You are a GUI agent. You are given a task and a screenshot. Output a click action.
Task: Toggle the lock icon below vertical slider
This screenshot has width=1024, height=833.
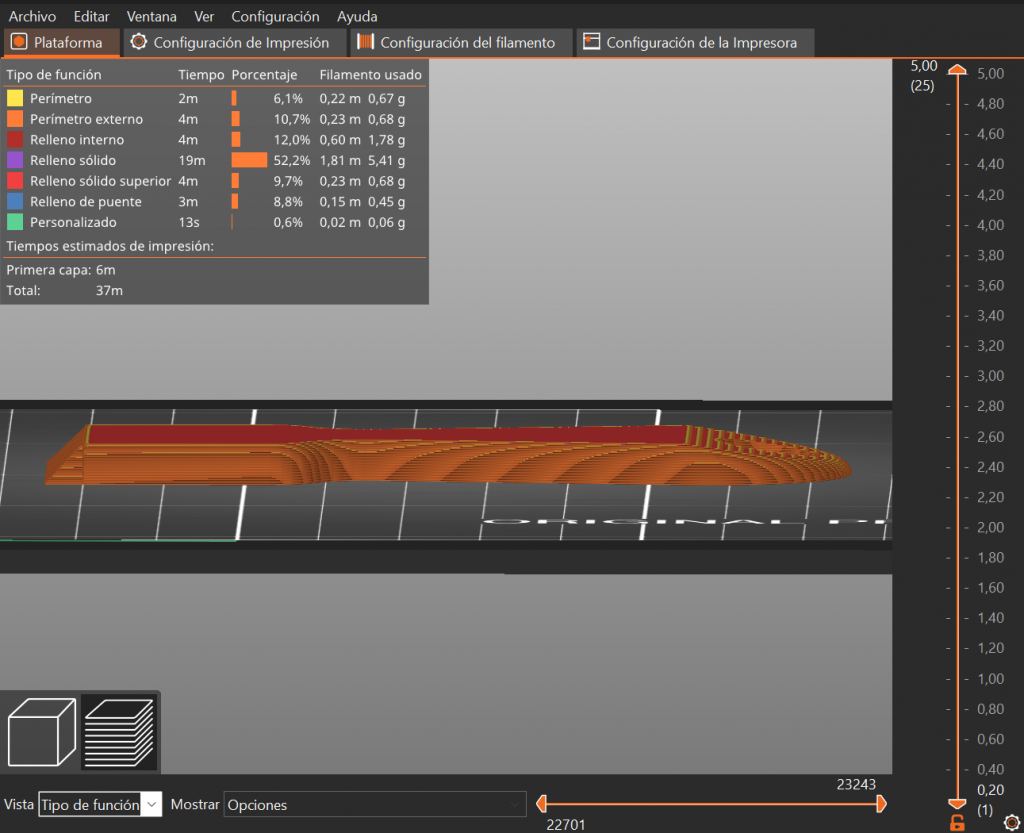(957, 823)
